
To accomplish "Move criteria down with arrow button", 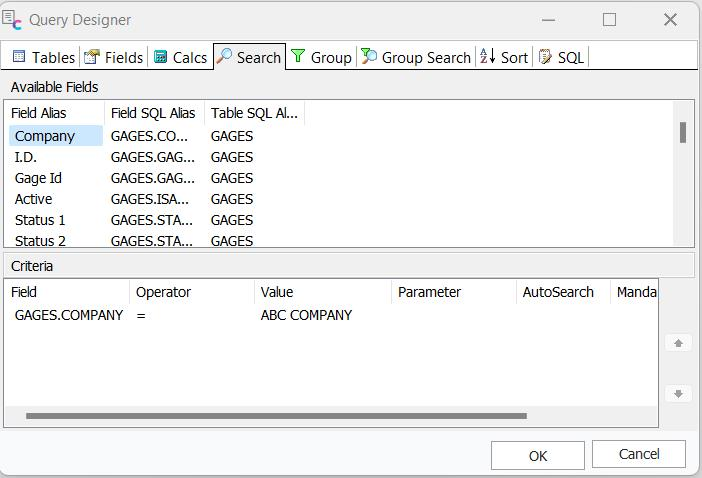I will pyautogui.click(x=678, y=393).
